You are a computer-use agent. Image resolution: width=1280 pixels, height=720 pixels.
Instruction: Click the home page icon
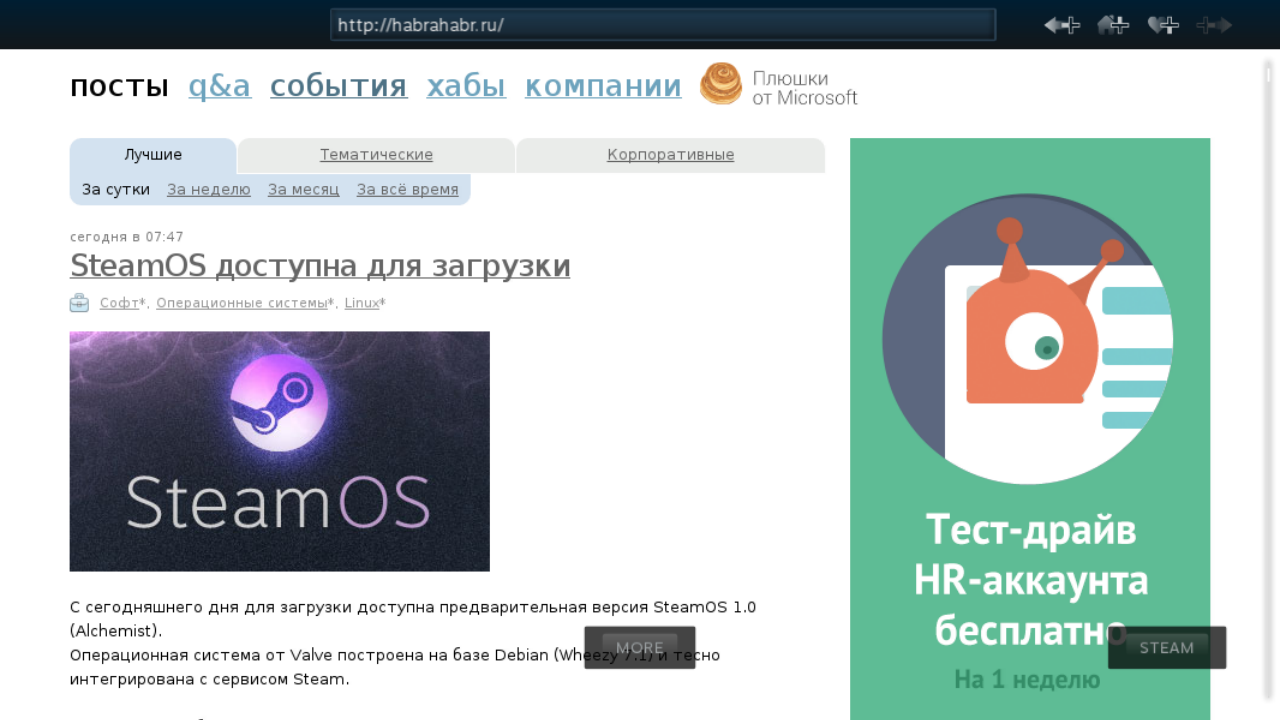tap(1113, 25)
